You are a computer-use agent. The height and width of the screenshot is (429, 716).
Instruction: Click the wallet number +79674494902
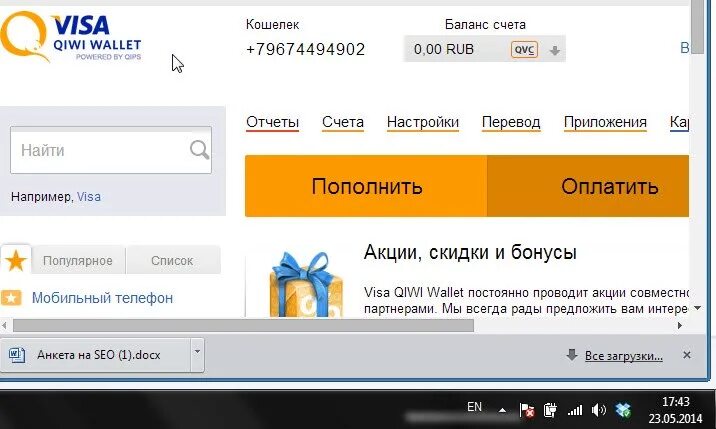tap(305, 49)
